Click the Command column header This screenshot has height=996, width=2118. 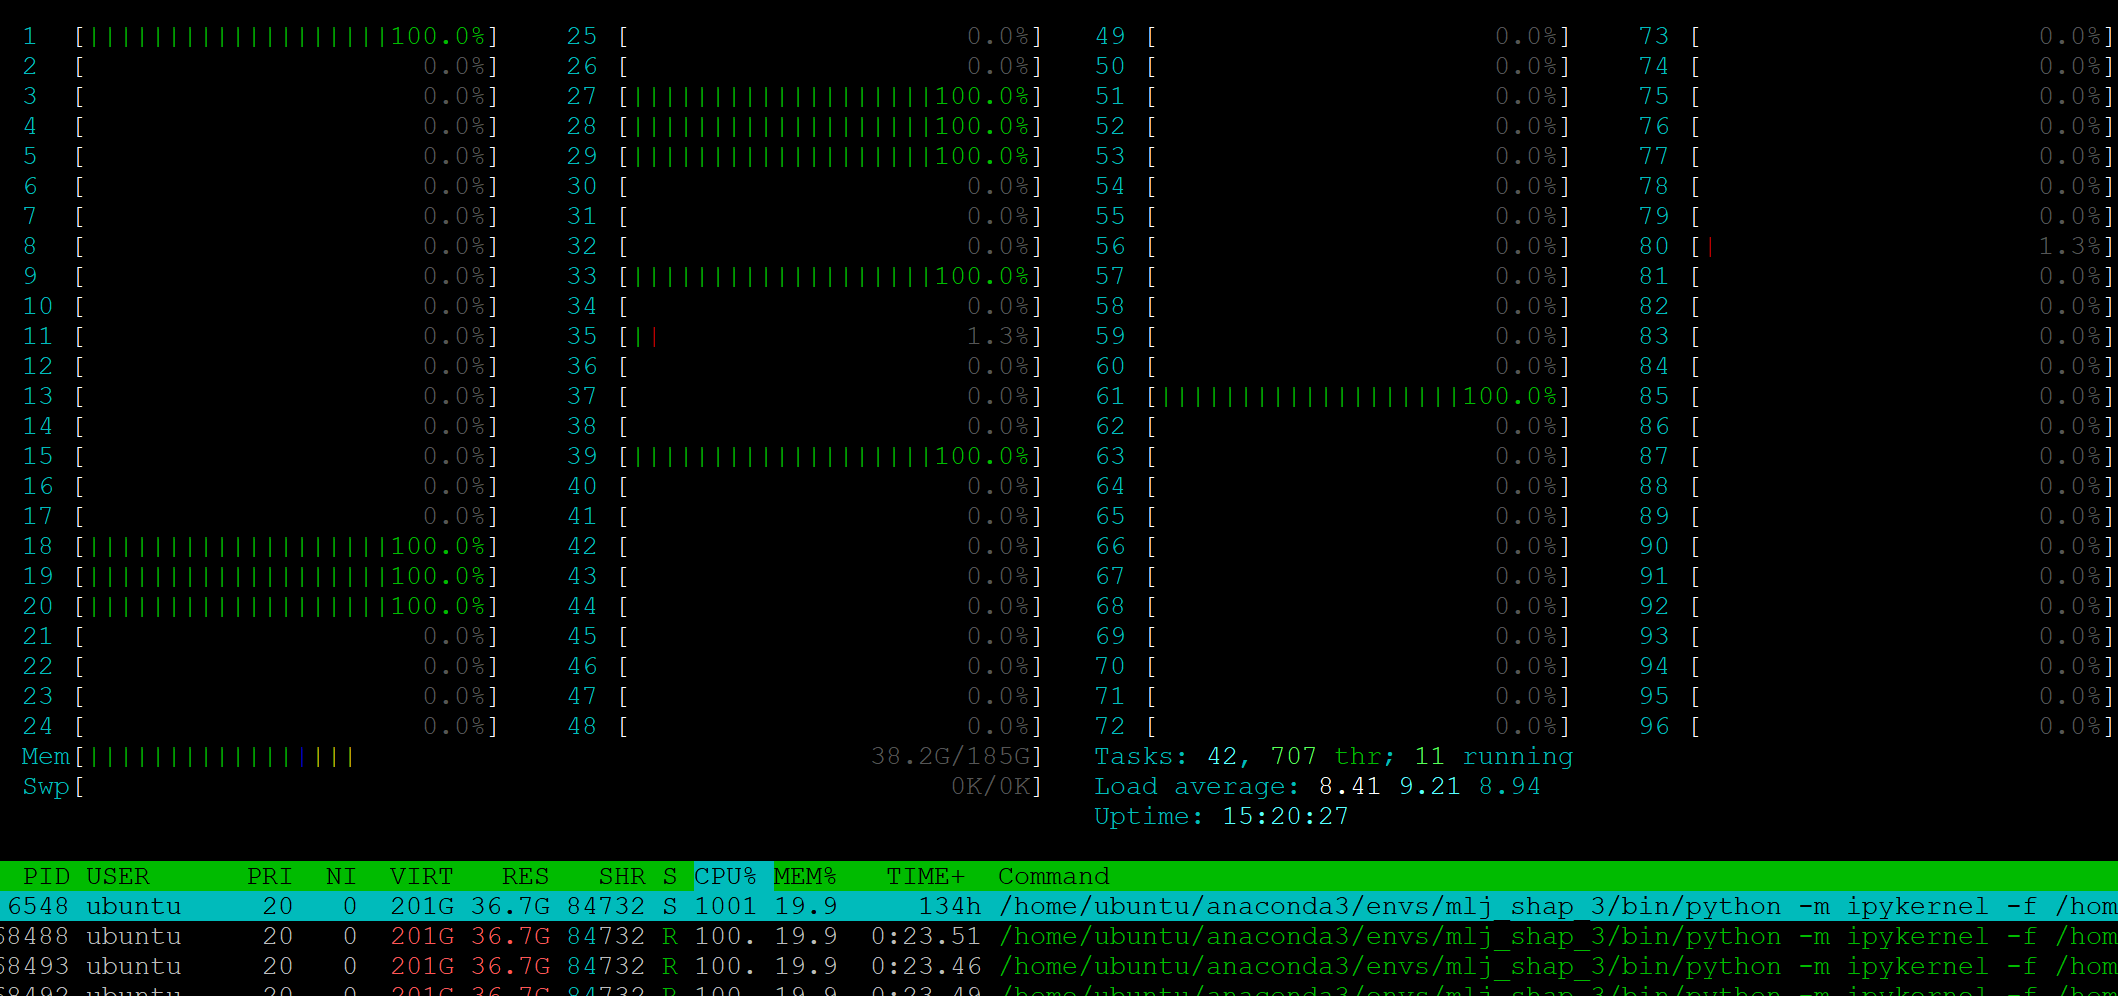[x=1053, y=876]
